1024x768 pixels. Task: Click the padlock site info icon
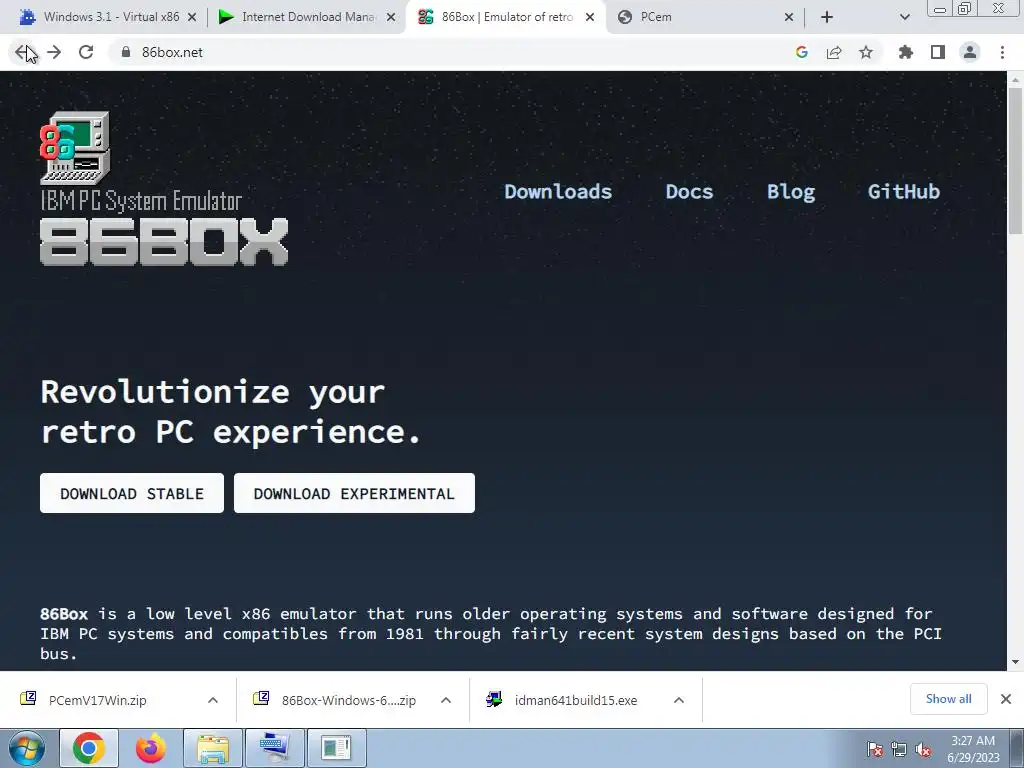(x=126, y=52)
